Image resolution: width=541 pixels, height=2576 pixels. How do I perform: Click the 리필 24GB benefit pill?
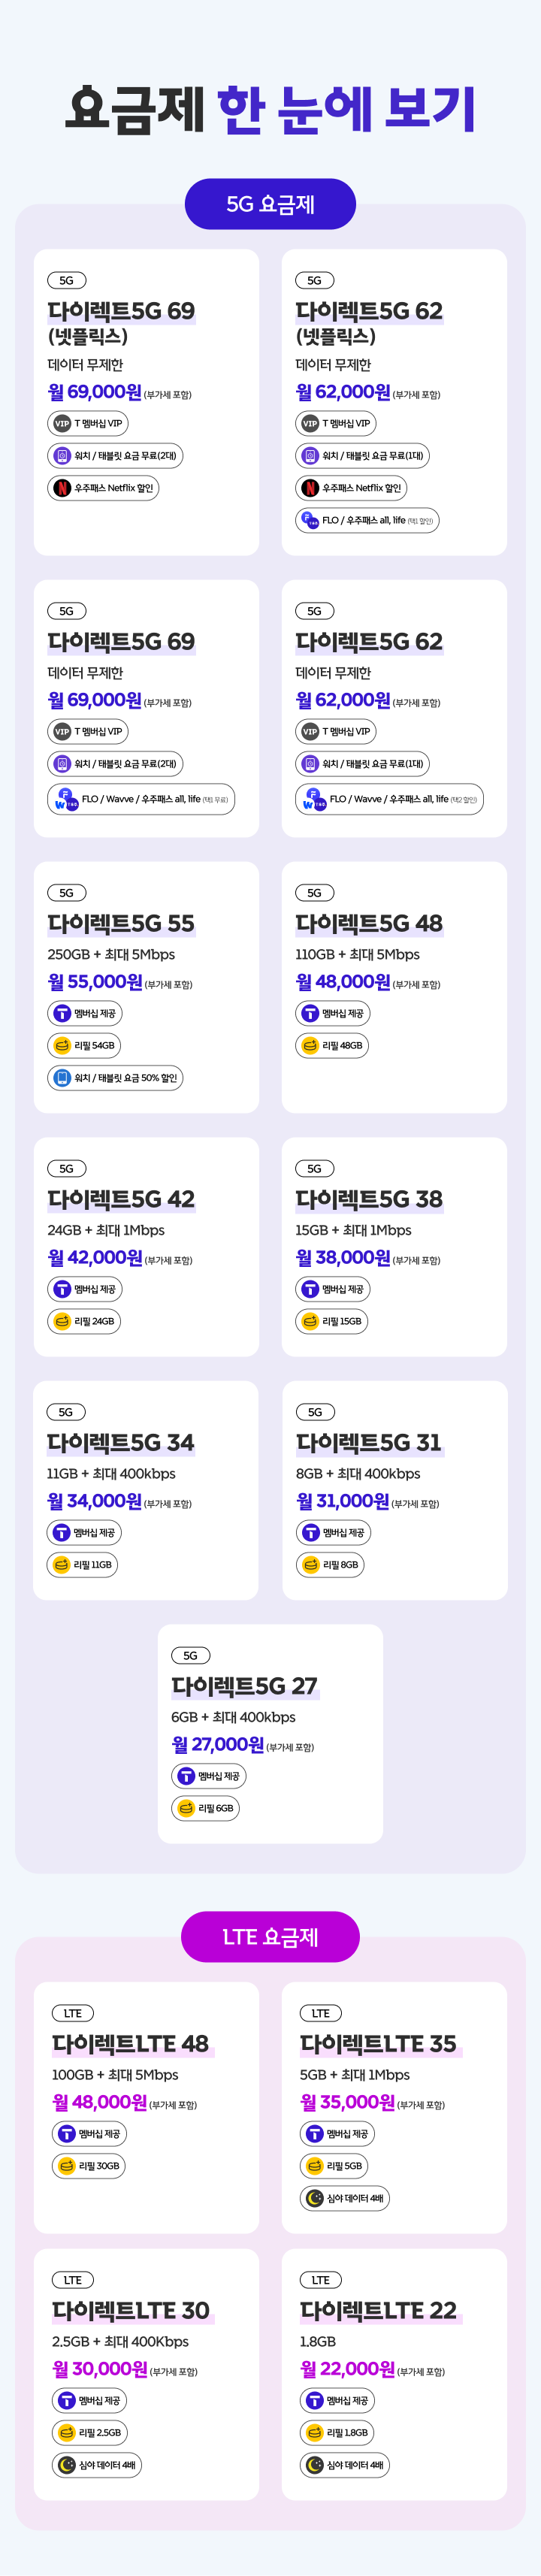pos(84,1321)
